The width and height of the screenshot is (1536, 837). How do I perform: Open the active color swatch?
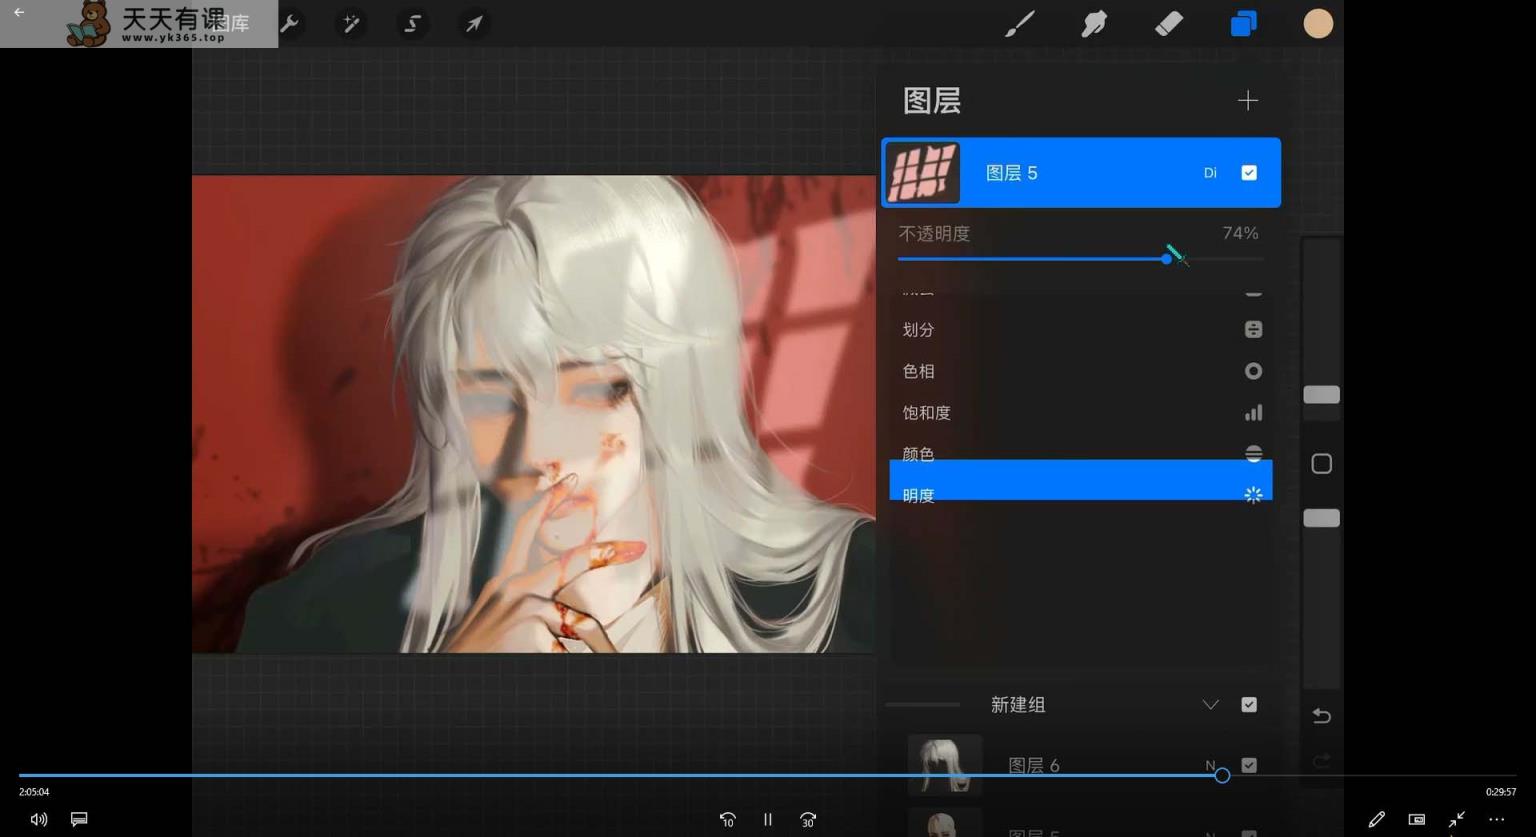click(1318, 23)
